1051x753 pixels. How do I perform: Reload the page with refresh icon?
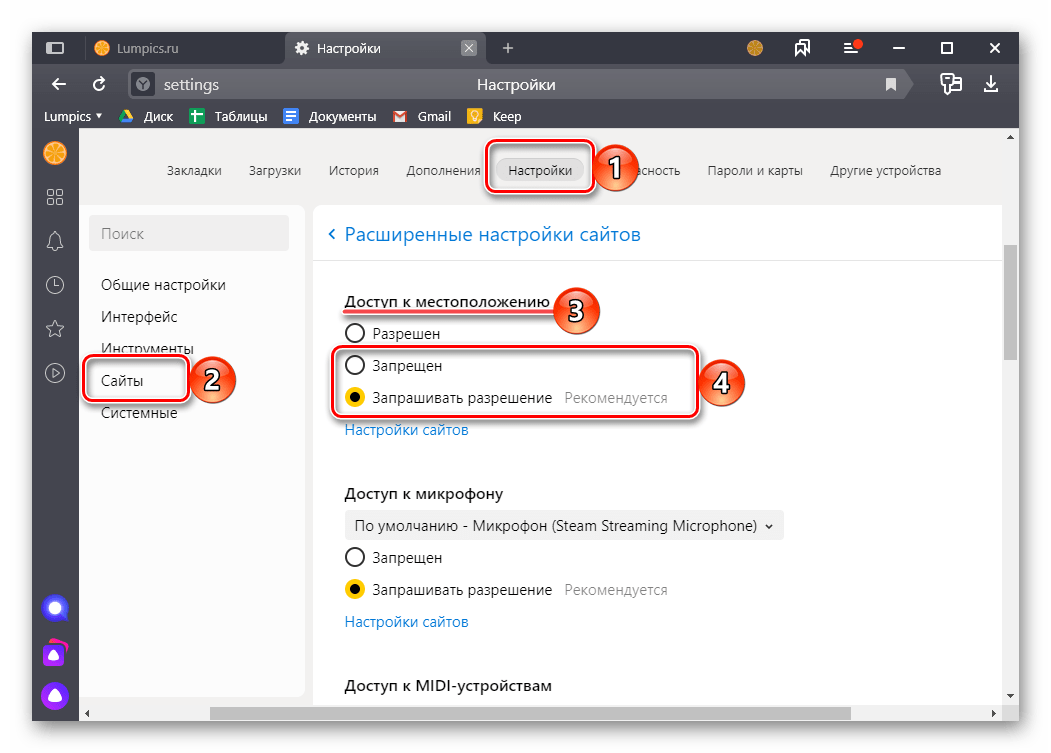click(x=99, y=84)
